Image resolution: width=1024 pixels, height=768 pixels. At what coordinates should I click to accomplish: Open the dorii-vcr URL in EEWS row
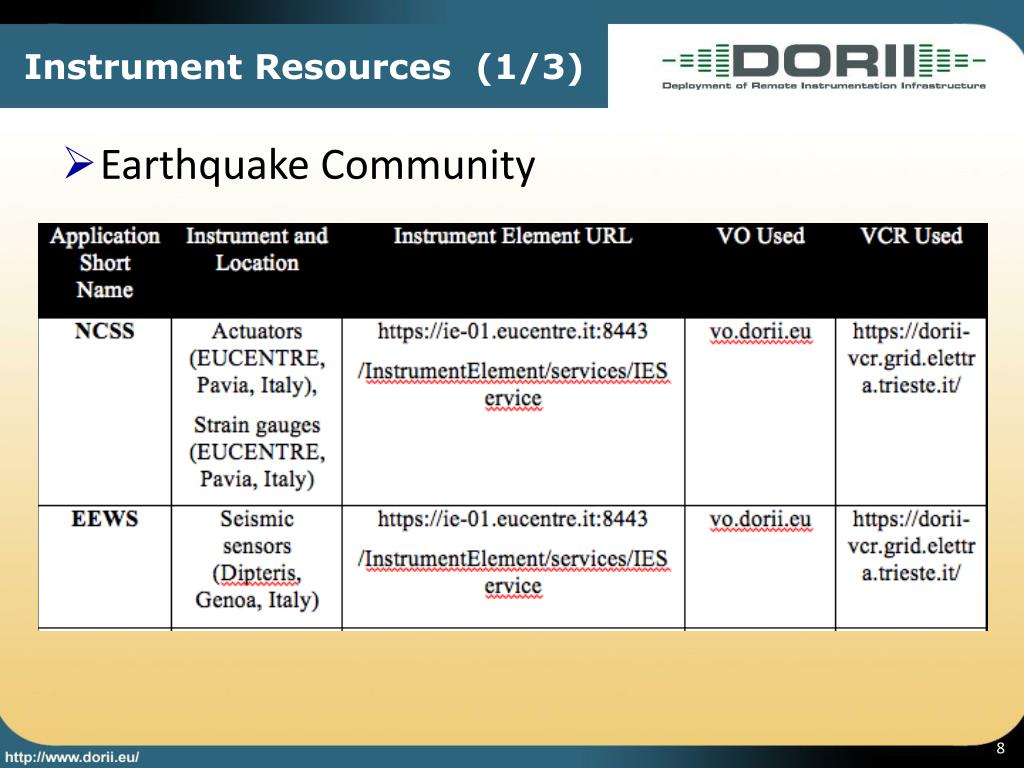click(911, 546)
